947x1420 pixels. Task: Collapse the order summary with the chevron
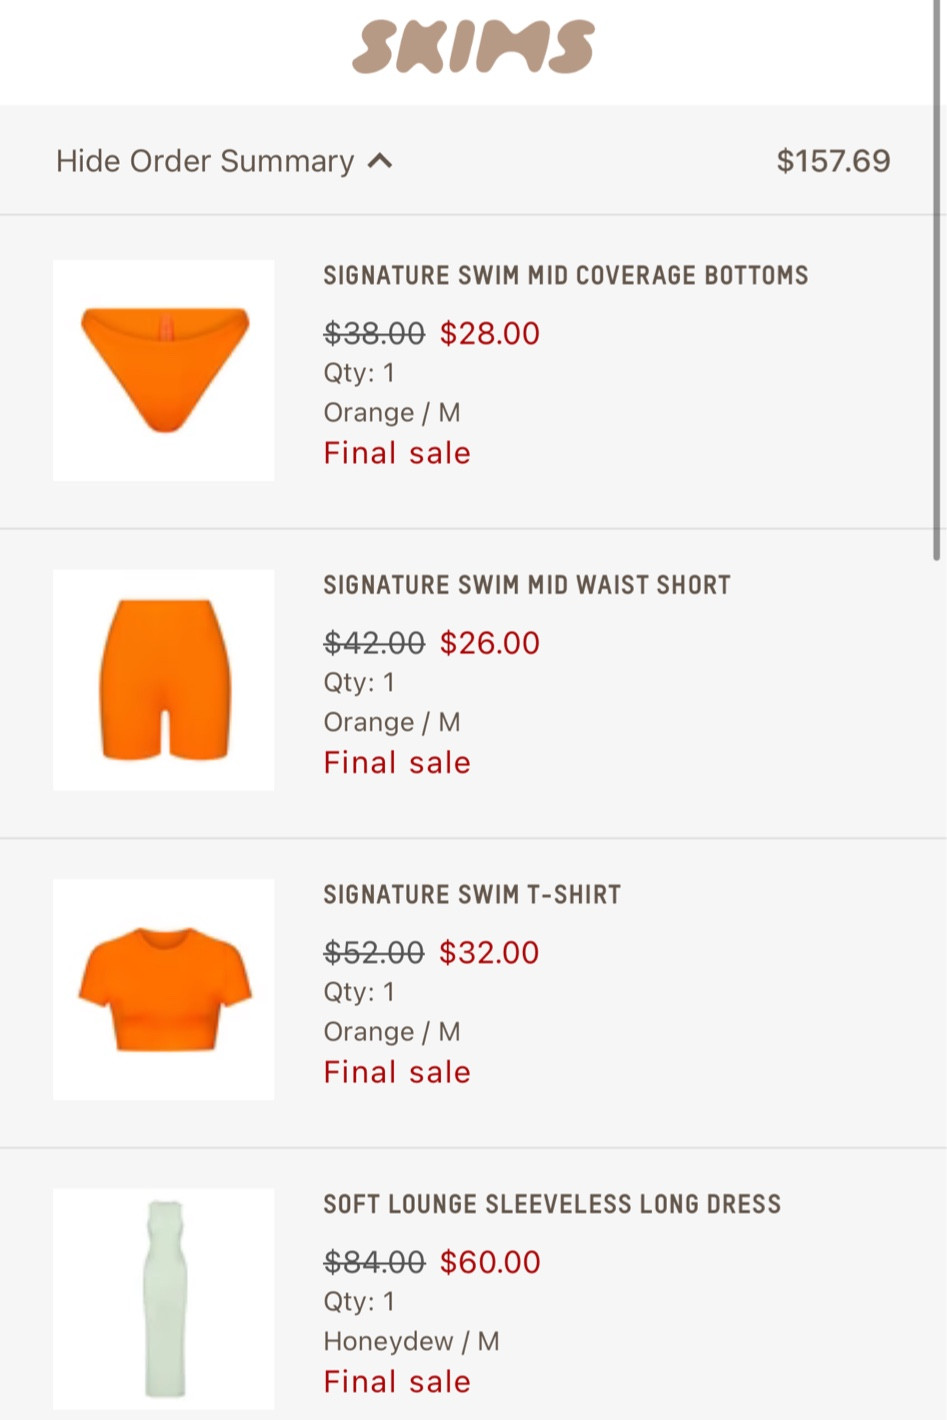(381, 160)
